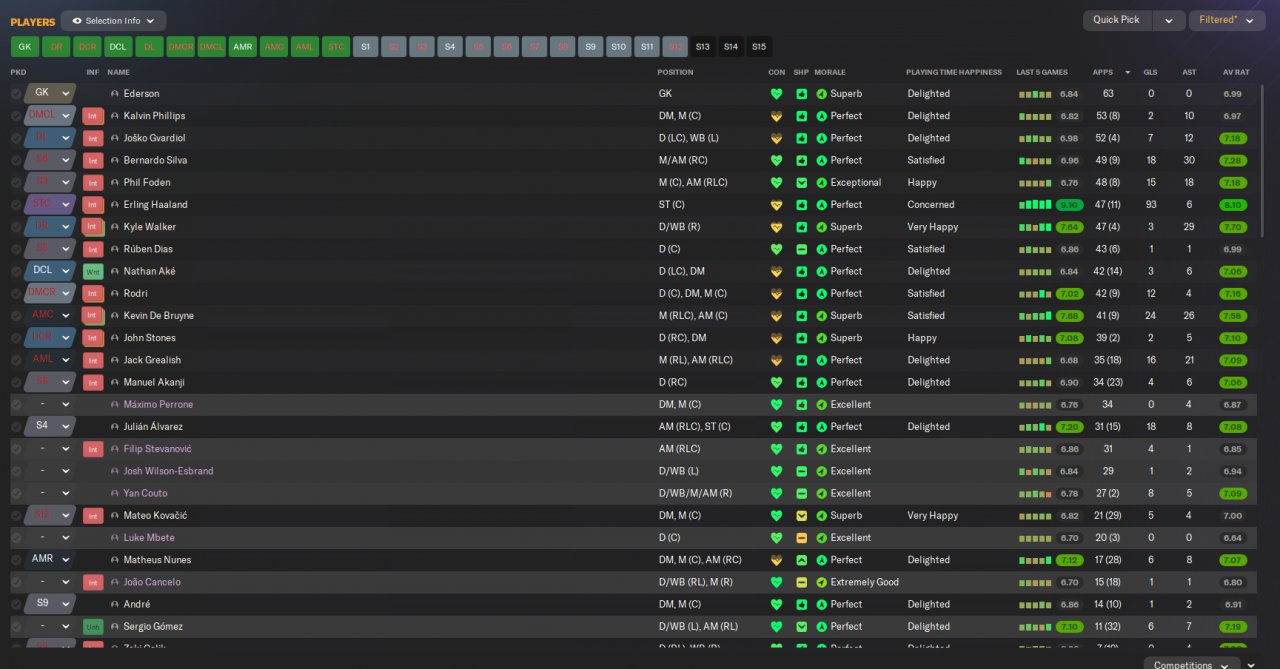Click the Int badge beside João Cancelo
This screenshot has width=1280, height=669.
tap(93, 582)
